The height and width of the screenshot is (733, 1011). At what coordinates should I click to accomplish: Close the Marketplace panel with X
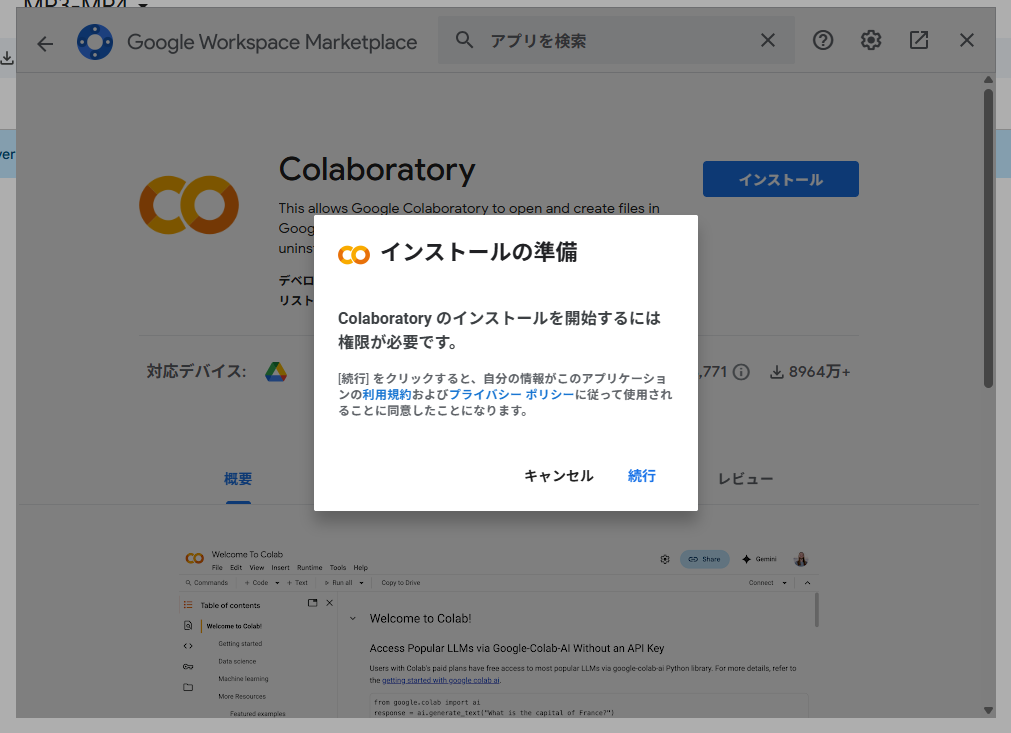(967, 40)
